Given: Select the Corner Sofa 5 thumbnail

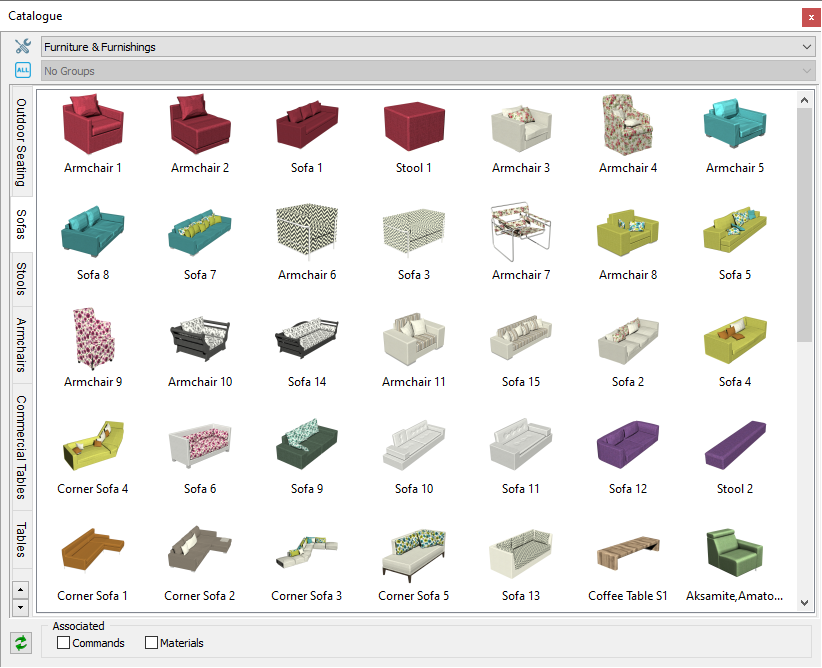Looking at the screenshot, I should [x=414, y=555].
